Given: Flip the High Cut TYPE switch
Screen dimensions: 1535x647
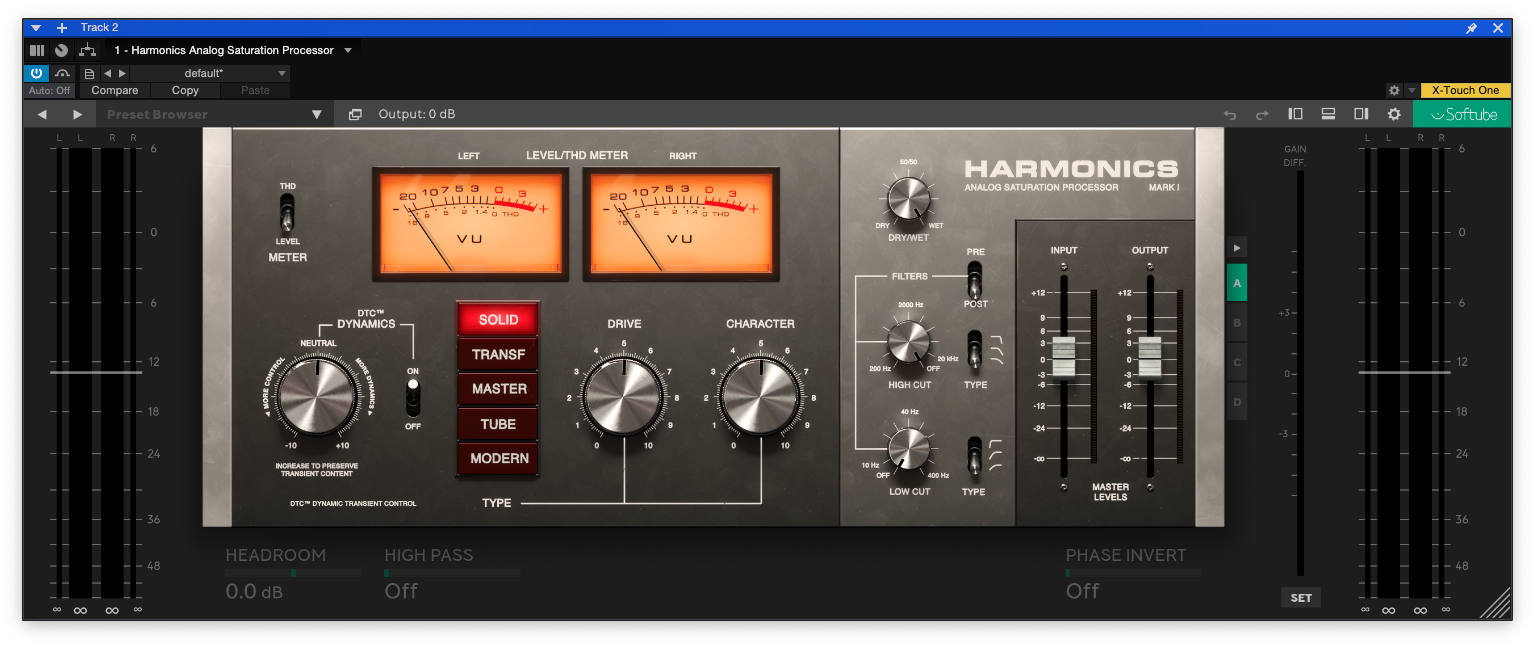Looking at the screenshot, I should point(975,351).
